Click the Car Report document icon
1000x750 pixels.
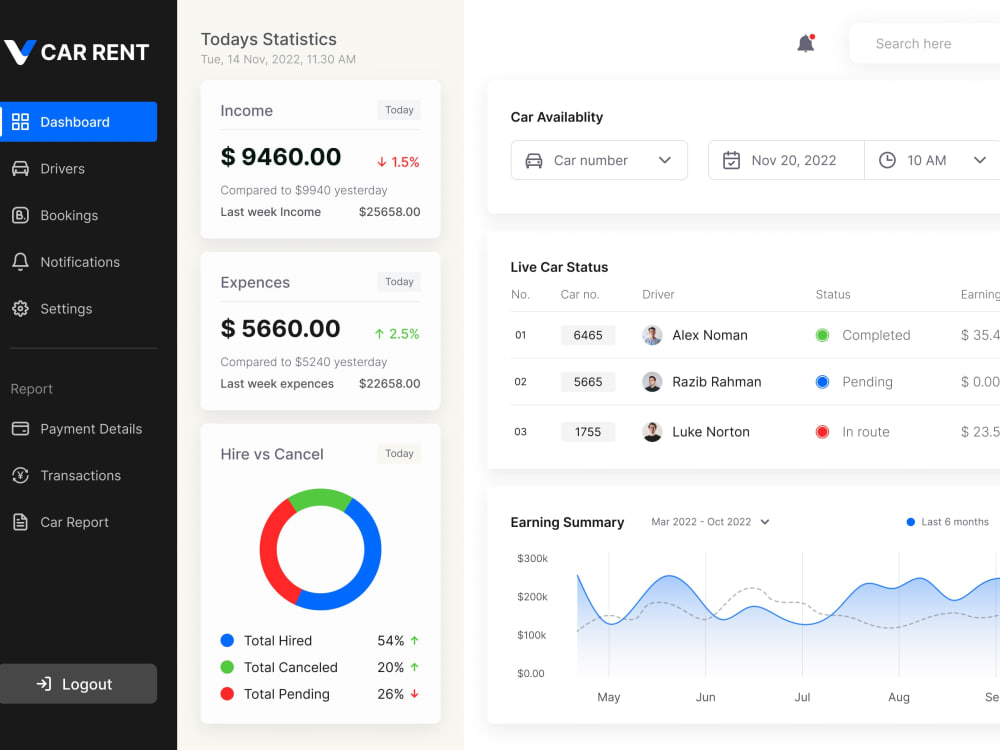[x=20, y=522]
